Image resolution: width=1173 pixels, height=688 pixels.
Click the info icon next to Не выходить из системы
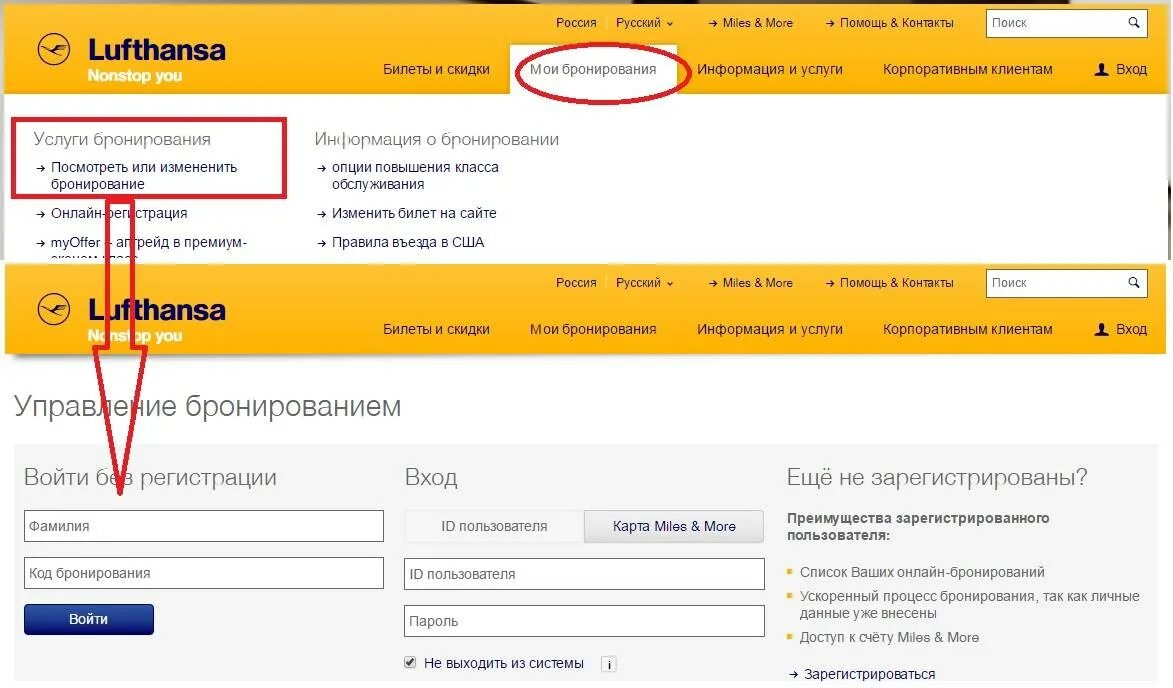pos(609,664)
